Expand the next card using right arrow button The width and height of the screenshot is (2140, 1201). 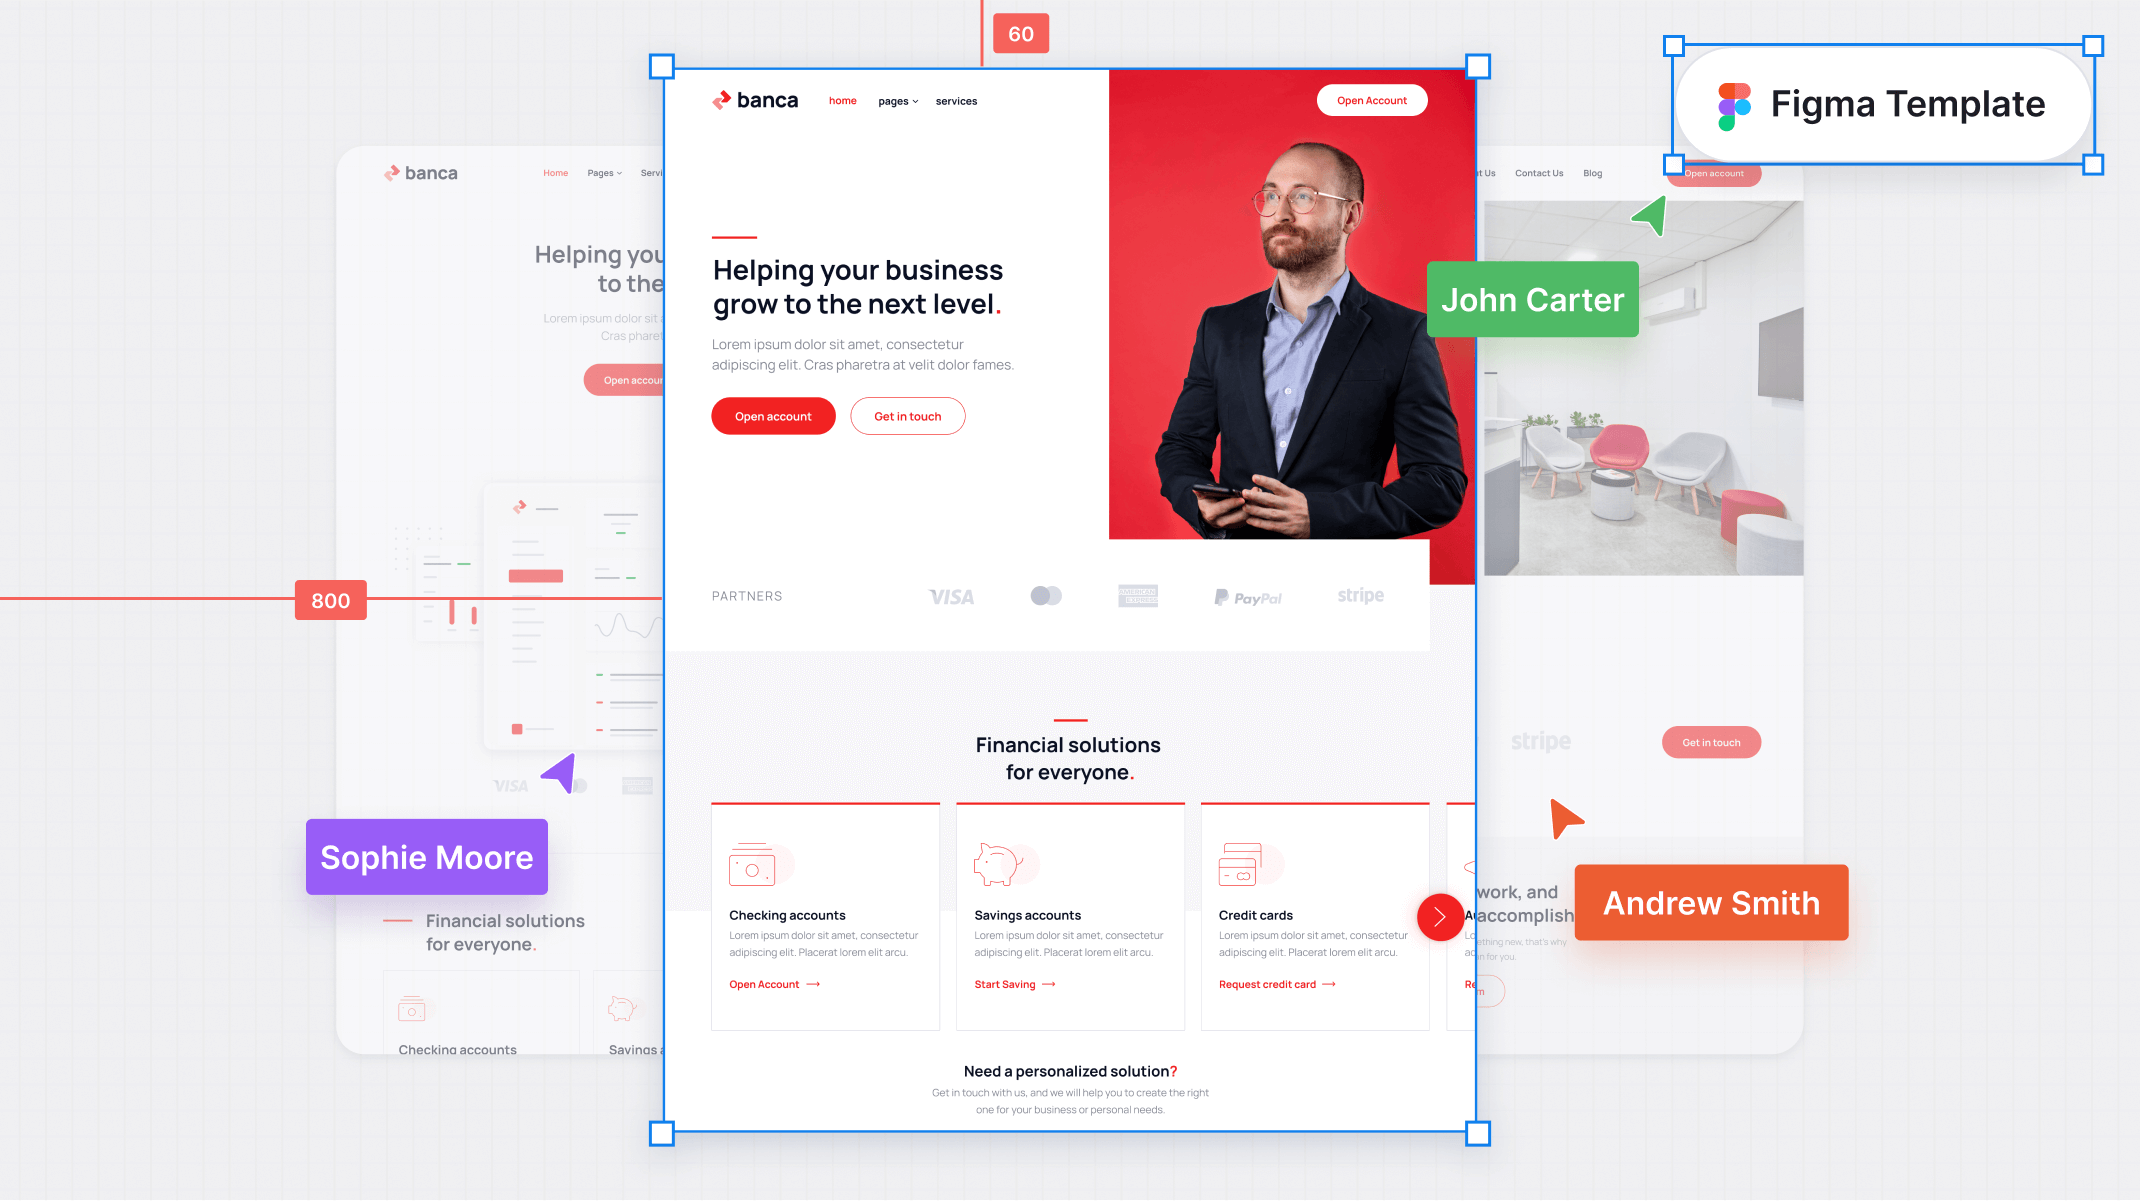coord(1440,917)
